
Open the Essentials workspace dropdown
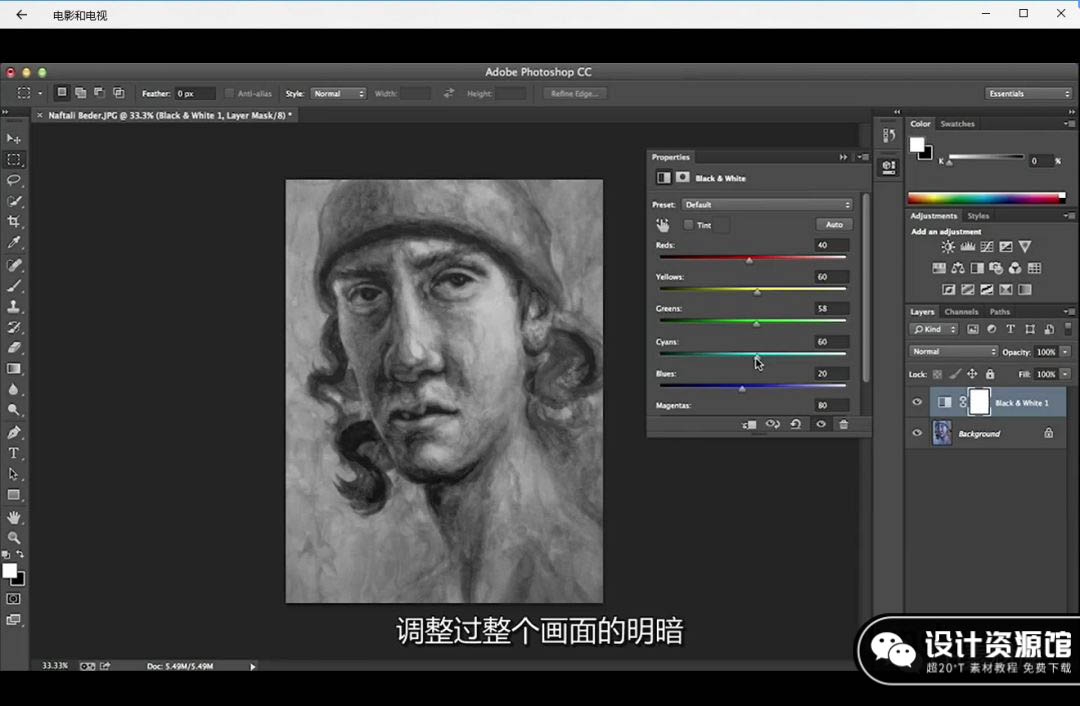point(1029,94)
